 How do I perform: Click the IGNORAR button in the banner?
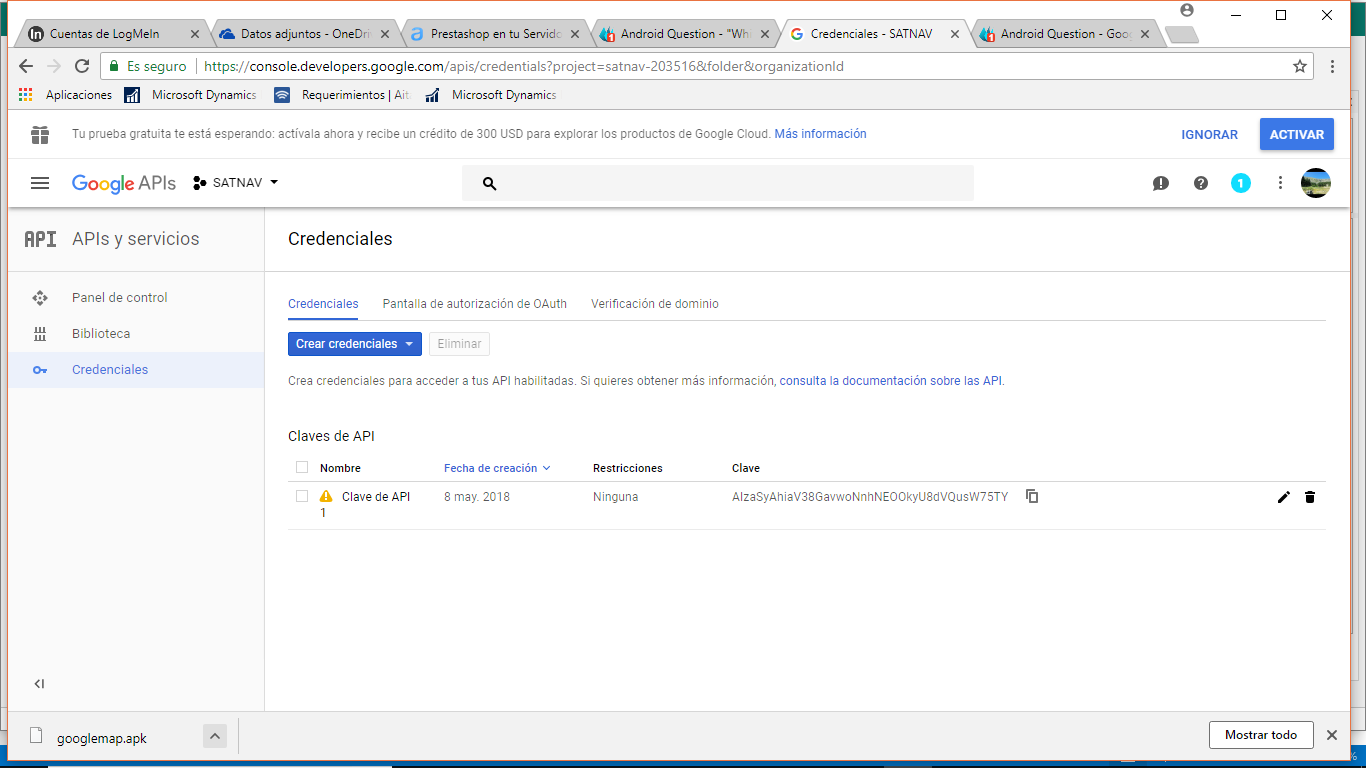click(1209, 135)
